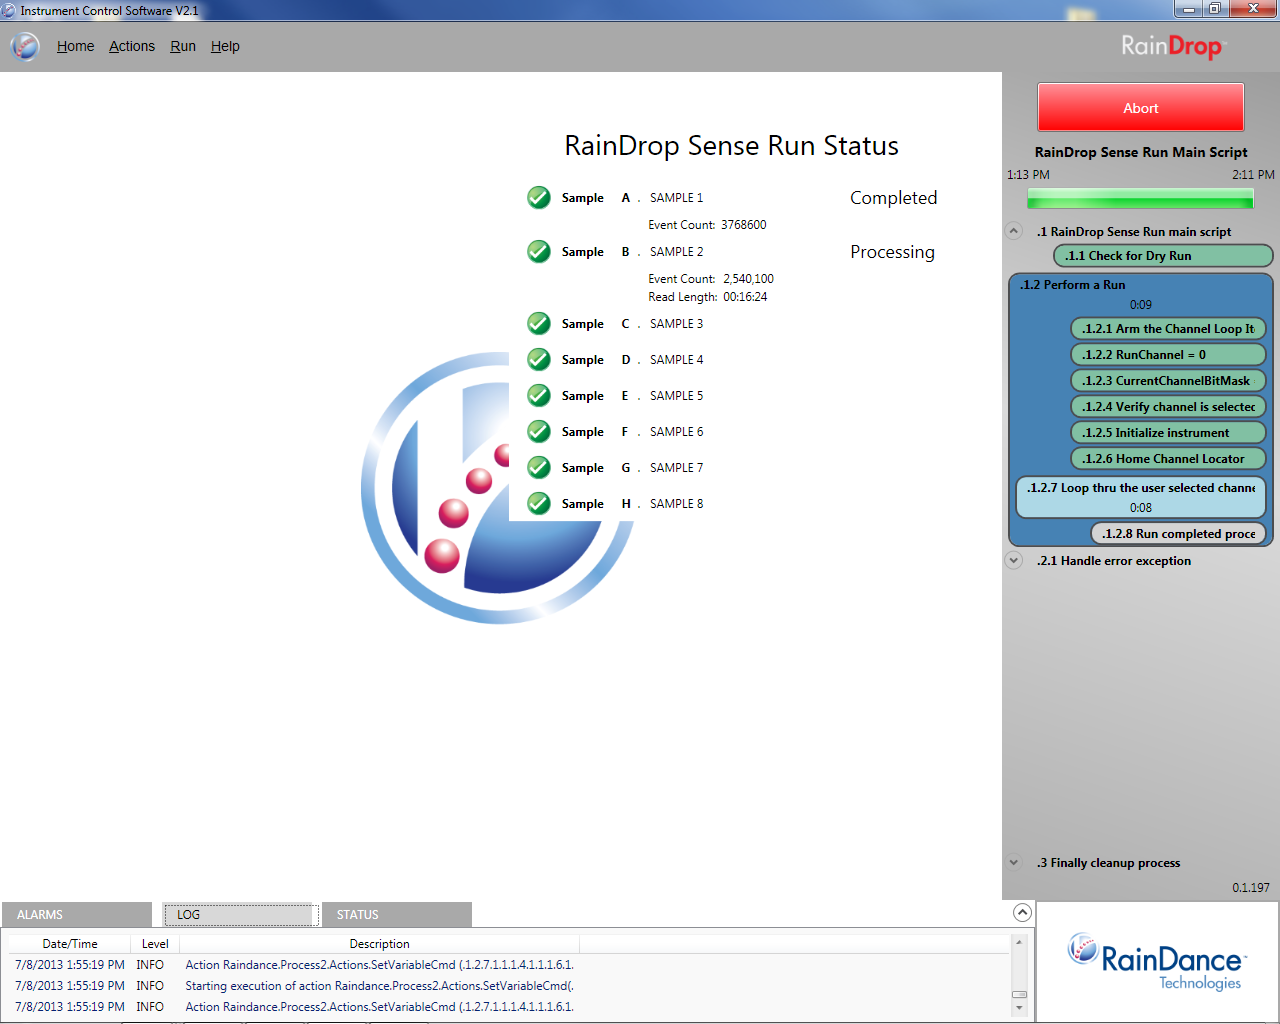This screenshot has height=1024, width=1280.
Task: Select step 1.1 Check for Dry Run
Action: 1163,256
